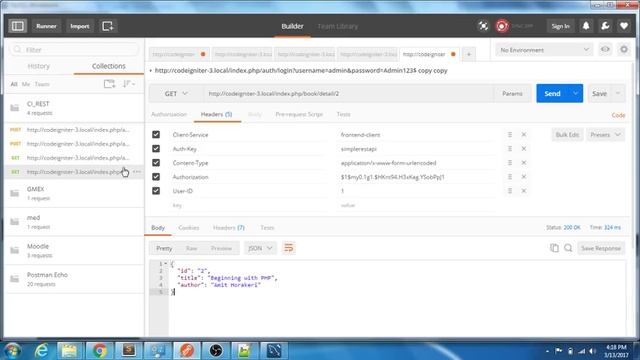
Task: Click the environment quick look eye icon
Action: point(605,50)
